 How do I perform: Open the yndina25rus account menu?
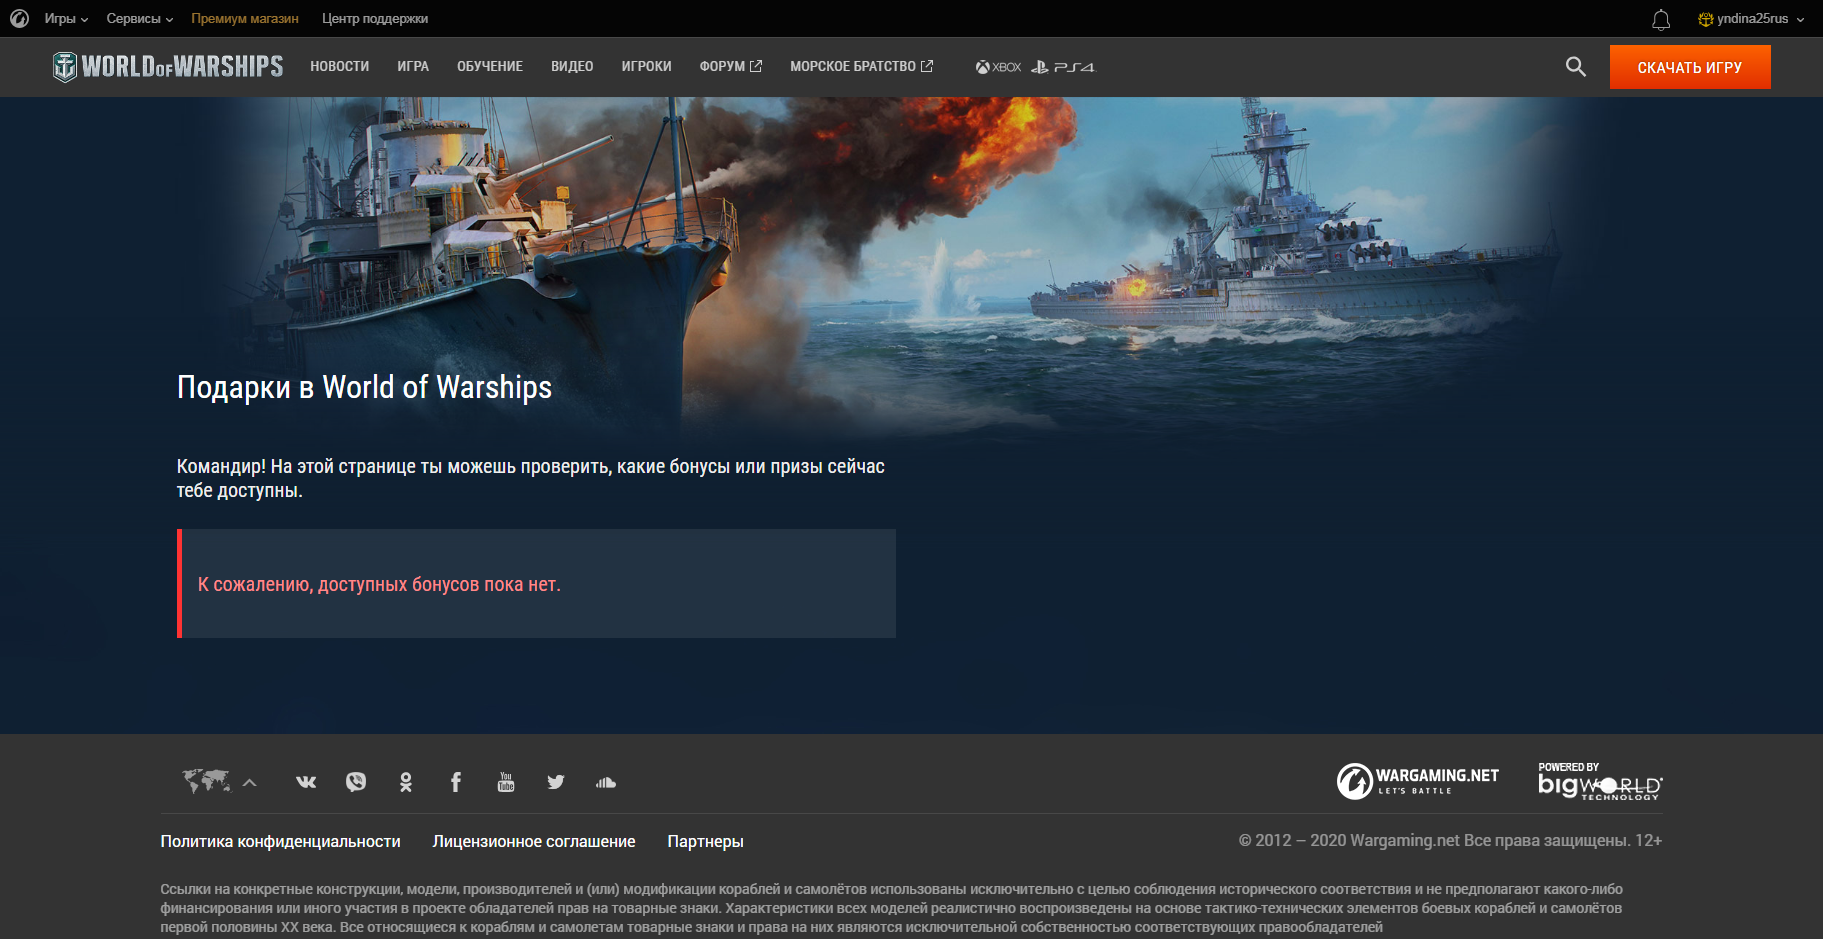point(1751,18)
